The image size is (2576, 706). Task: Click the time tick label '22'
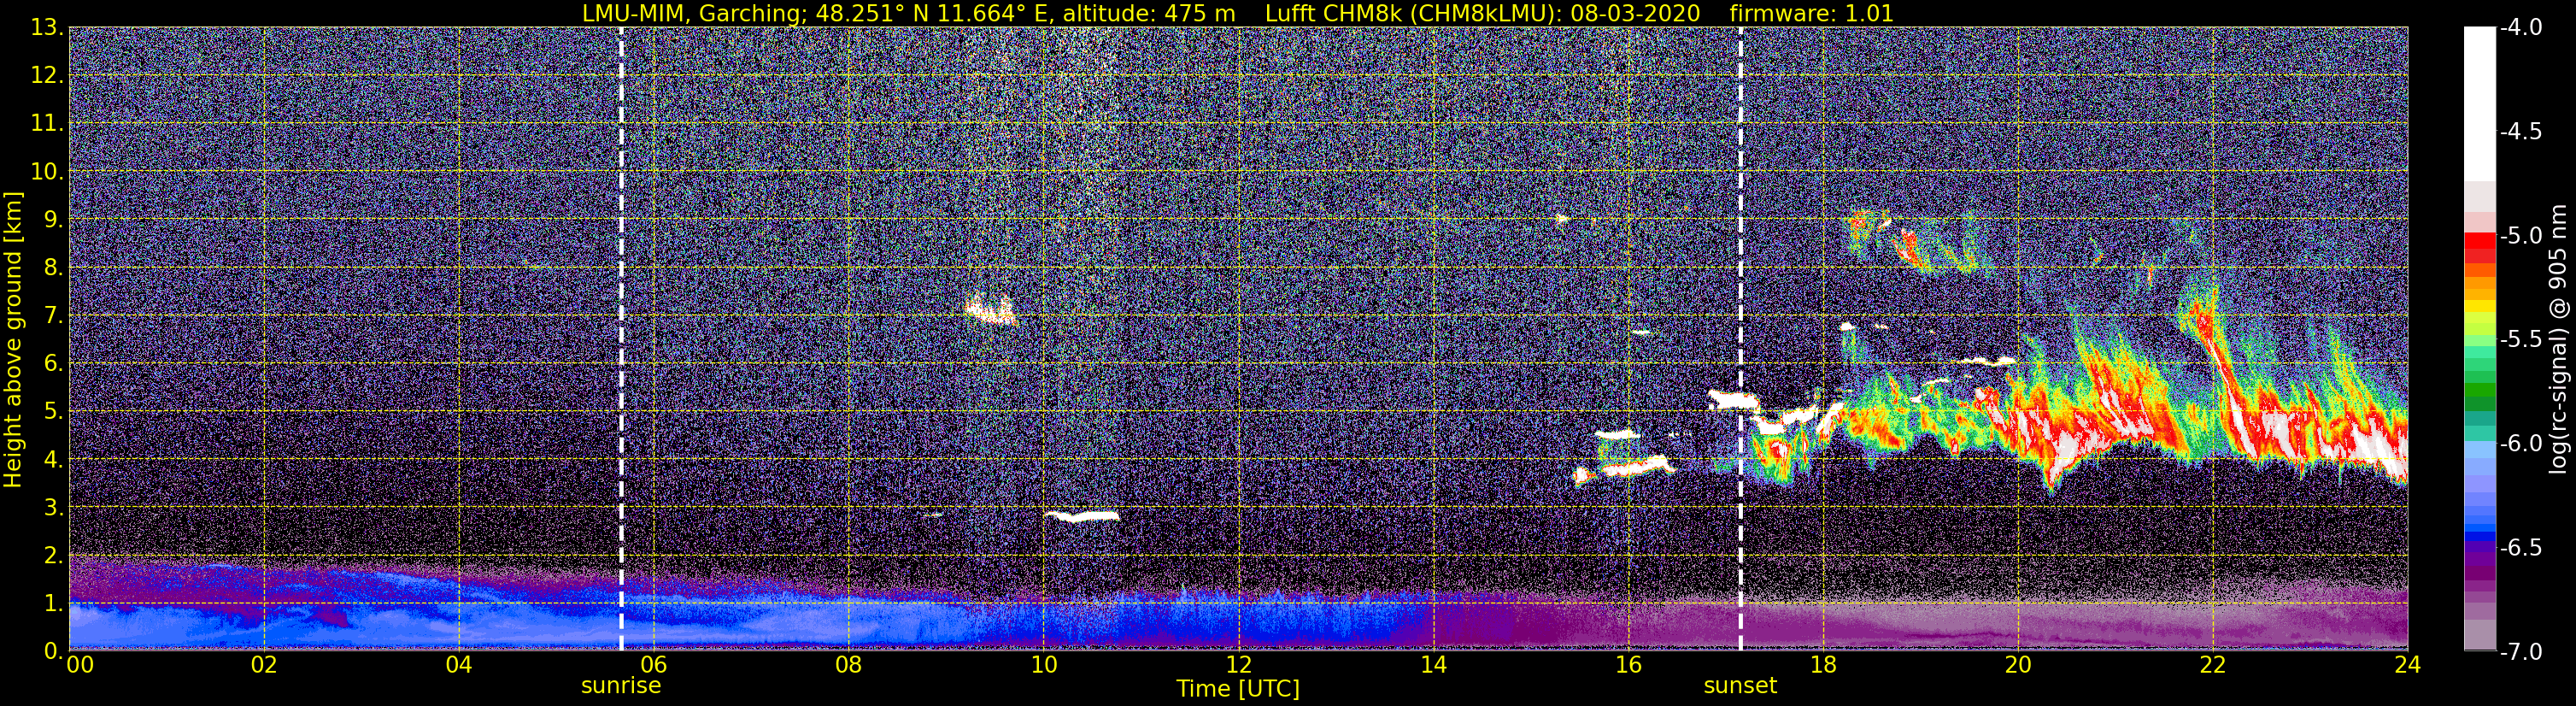(2213, 665)
